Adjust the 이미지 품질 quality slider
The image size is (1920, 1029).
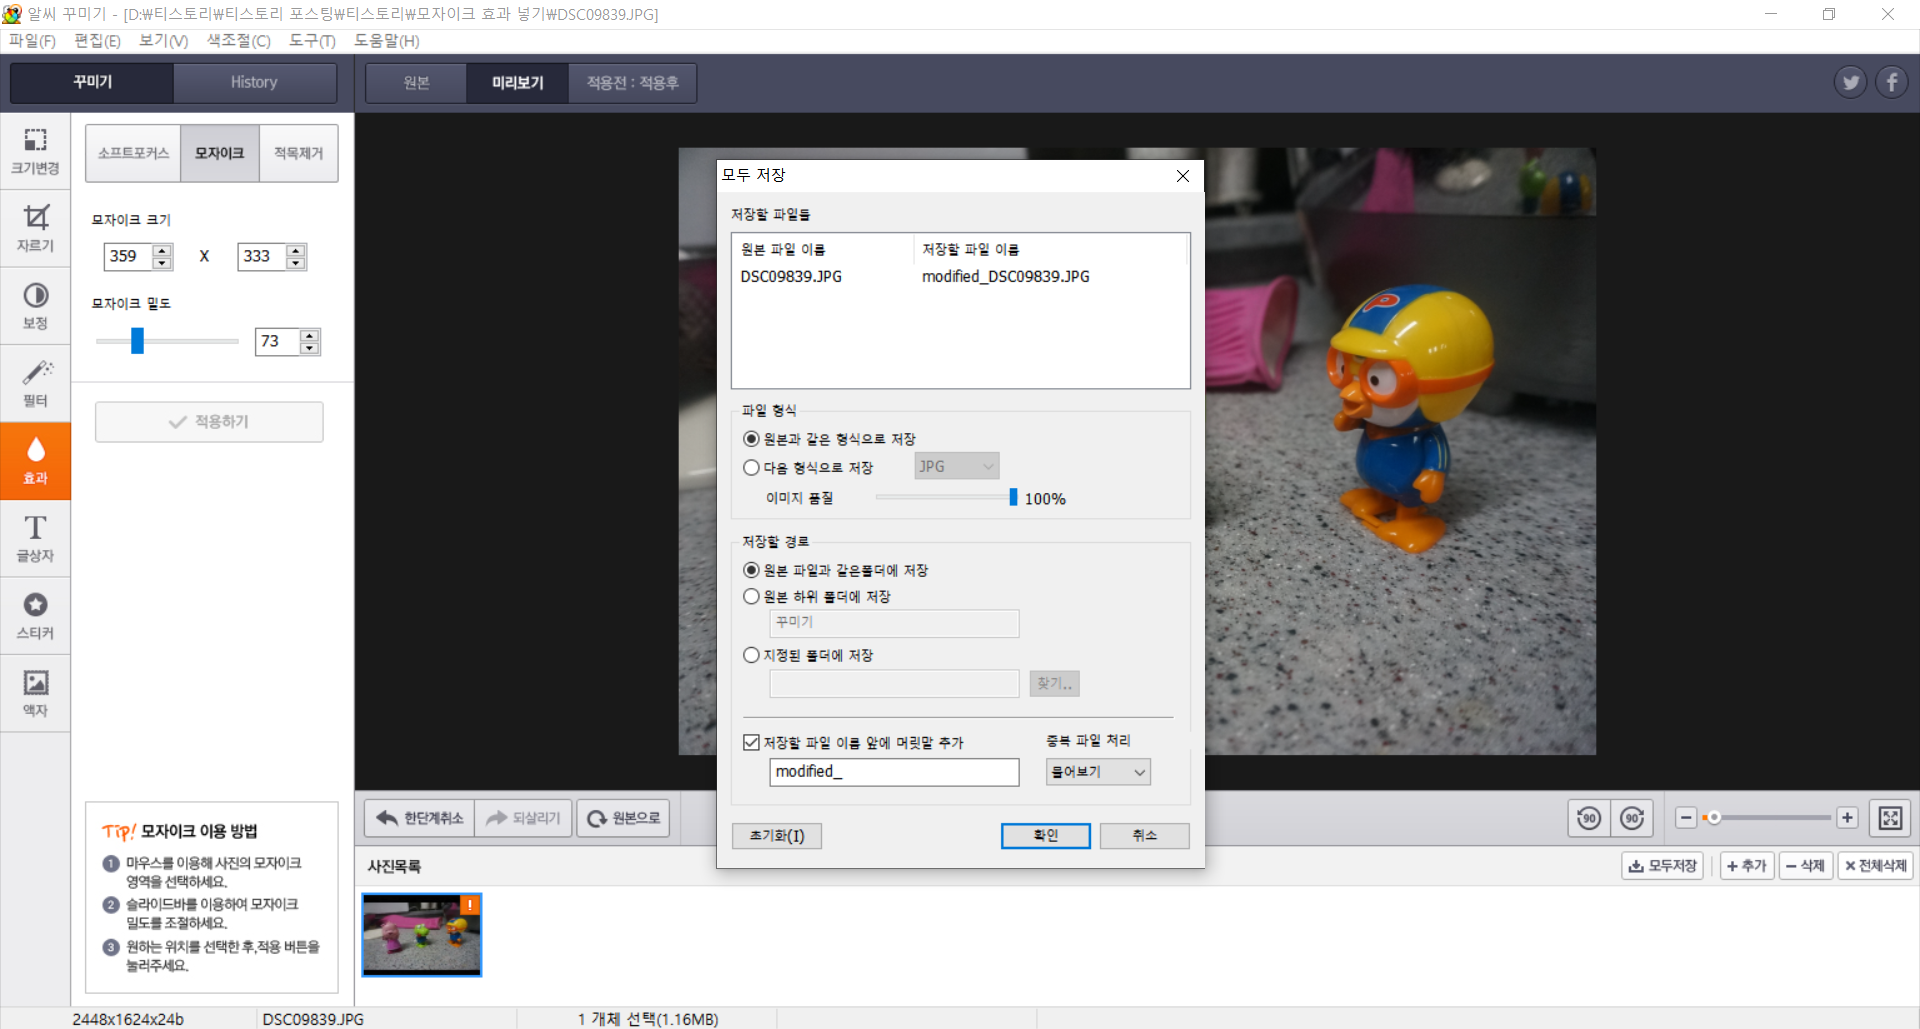coord(1013,497)
